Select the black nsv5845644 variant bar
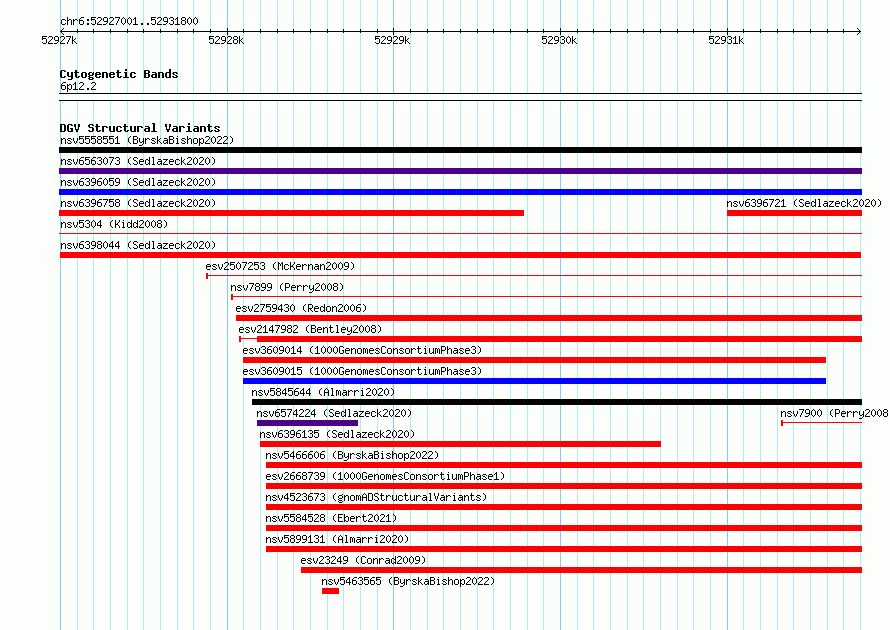Screen dimensions: 890x630 (557, 402)
